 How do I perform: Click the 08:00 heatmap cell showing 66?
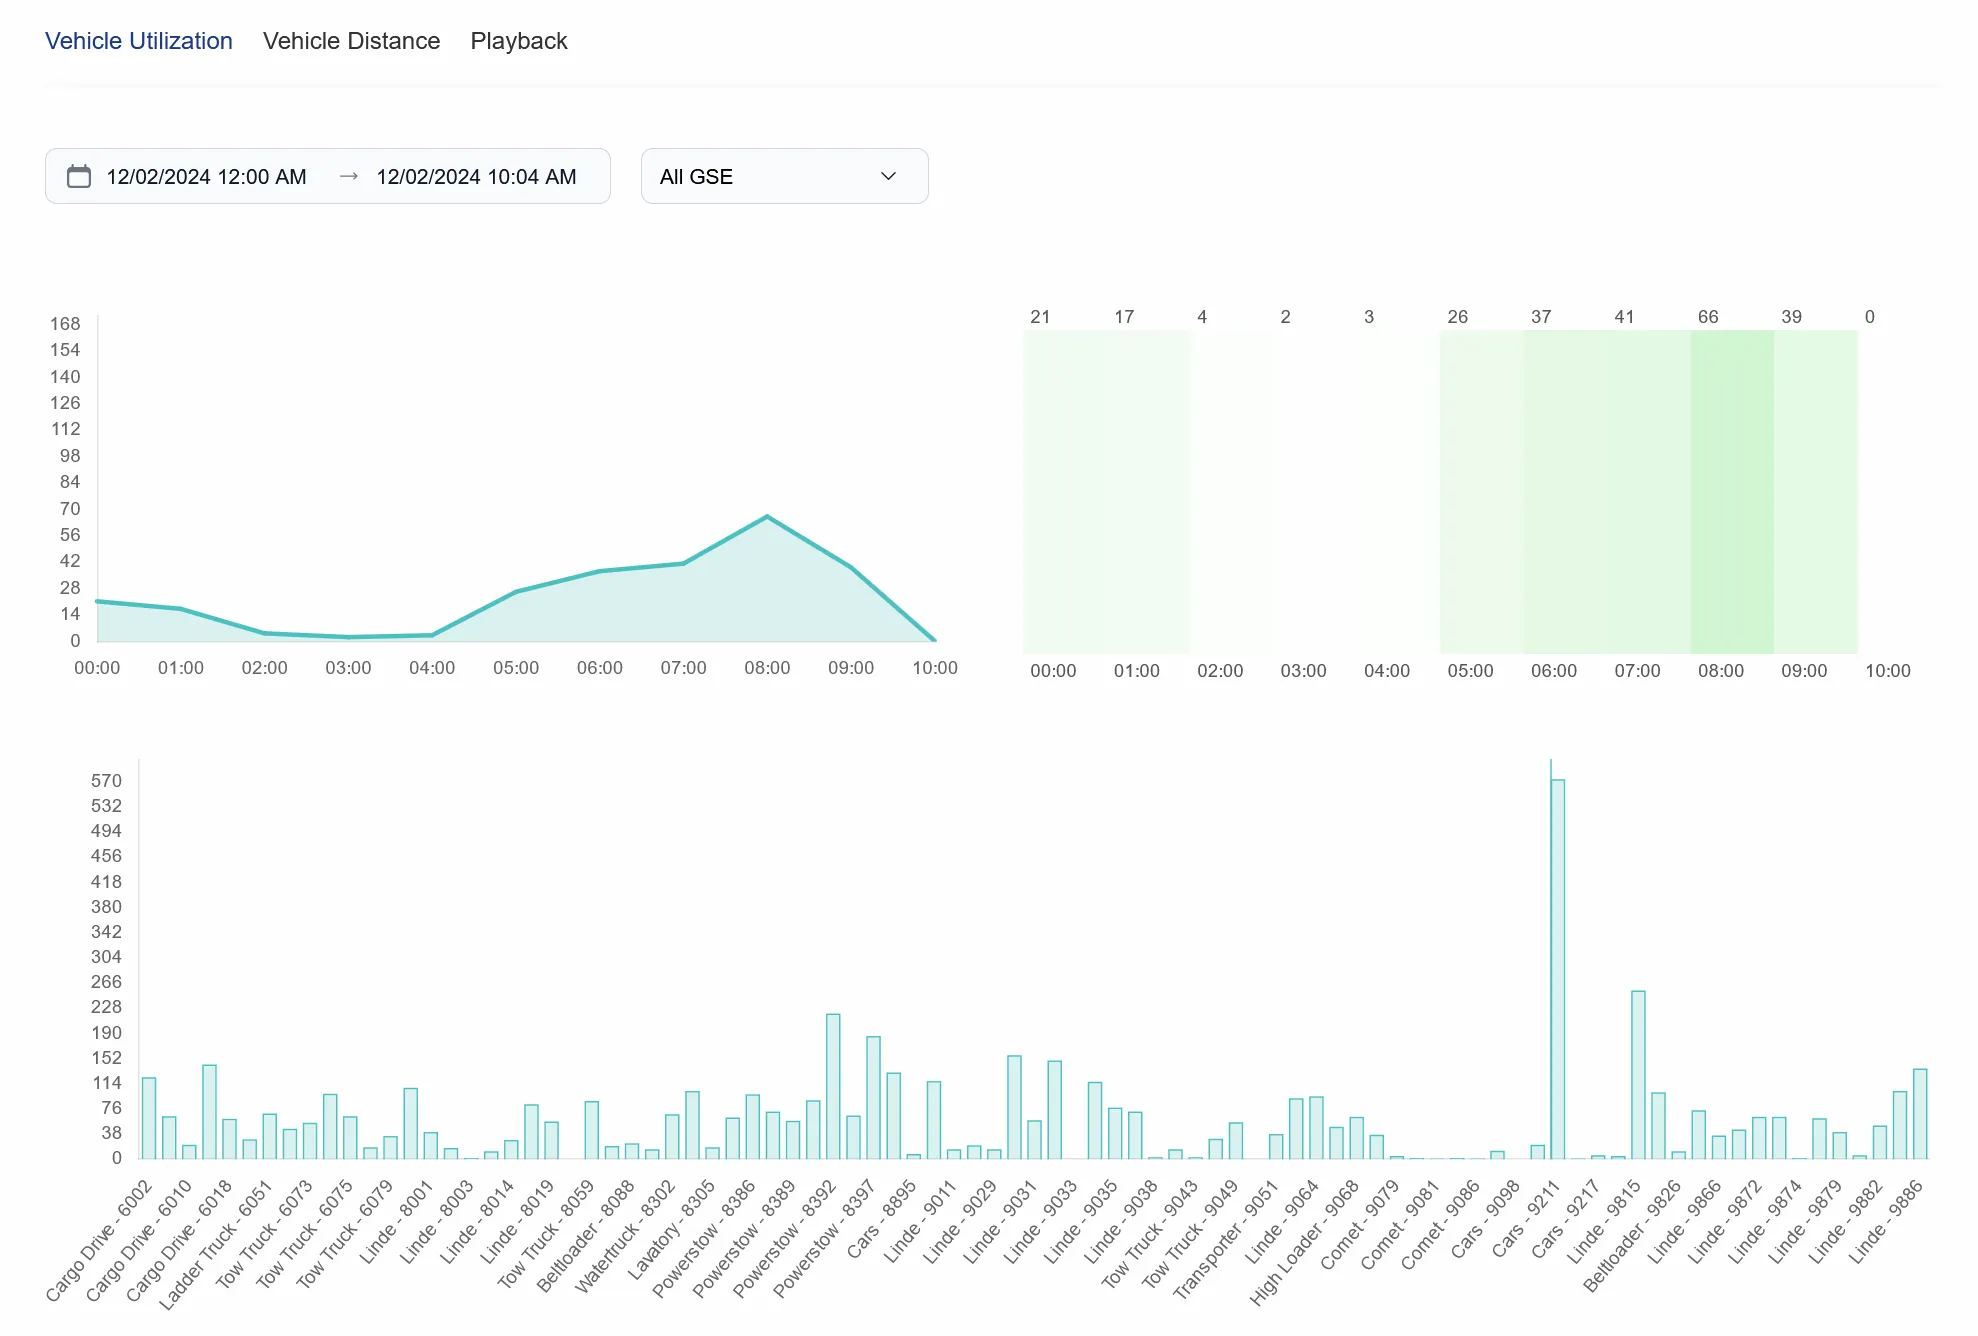coord(1731,491)
